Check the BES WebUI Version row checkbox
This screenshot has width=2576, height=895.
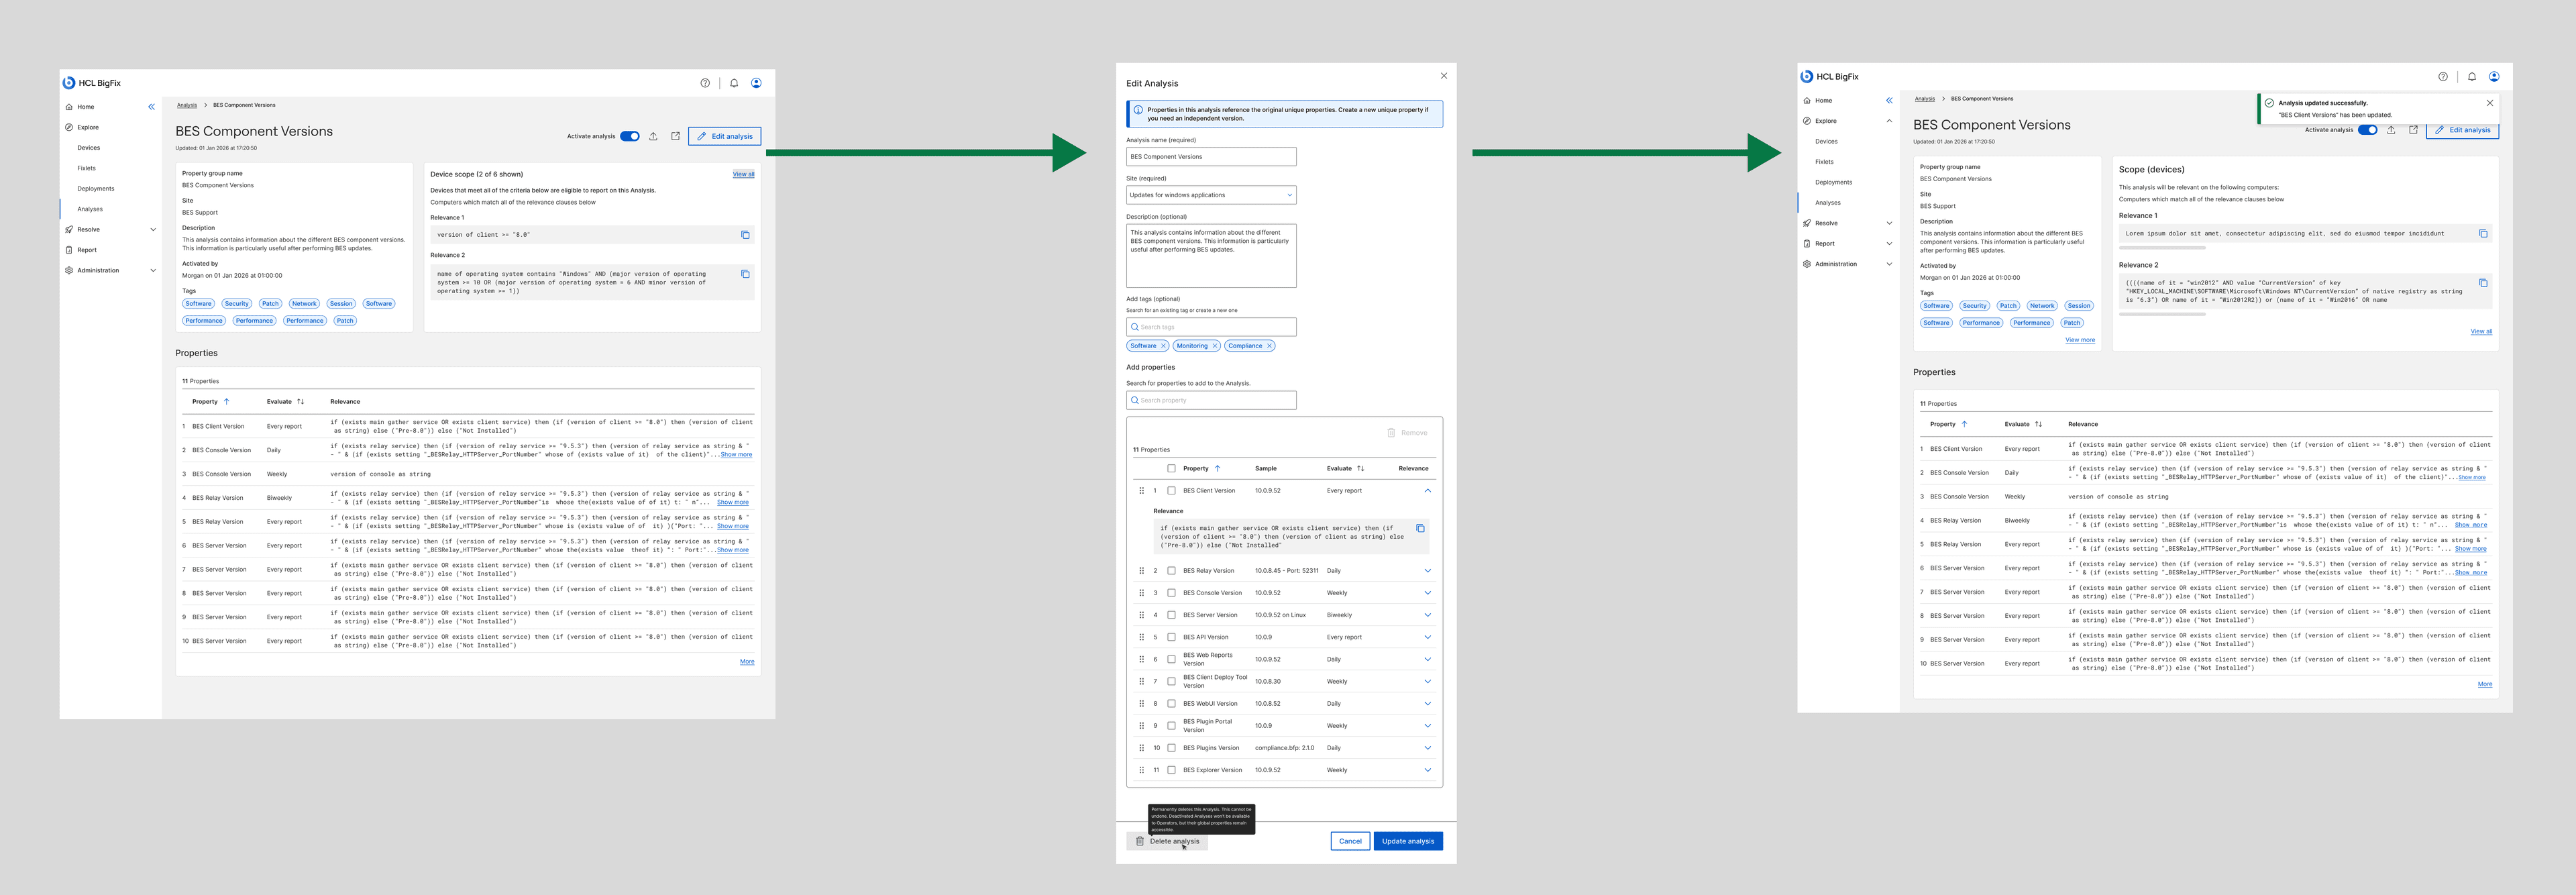pyautogui.click(x=1171, y=704)
